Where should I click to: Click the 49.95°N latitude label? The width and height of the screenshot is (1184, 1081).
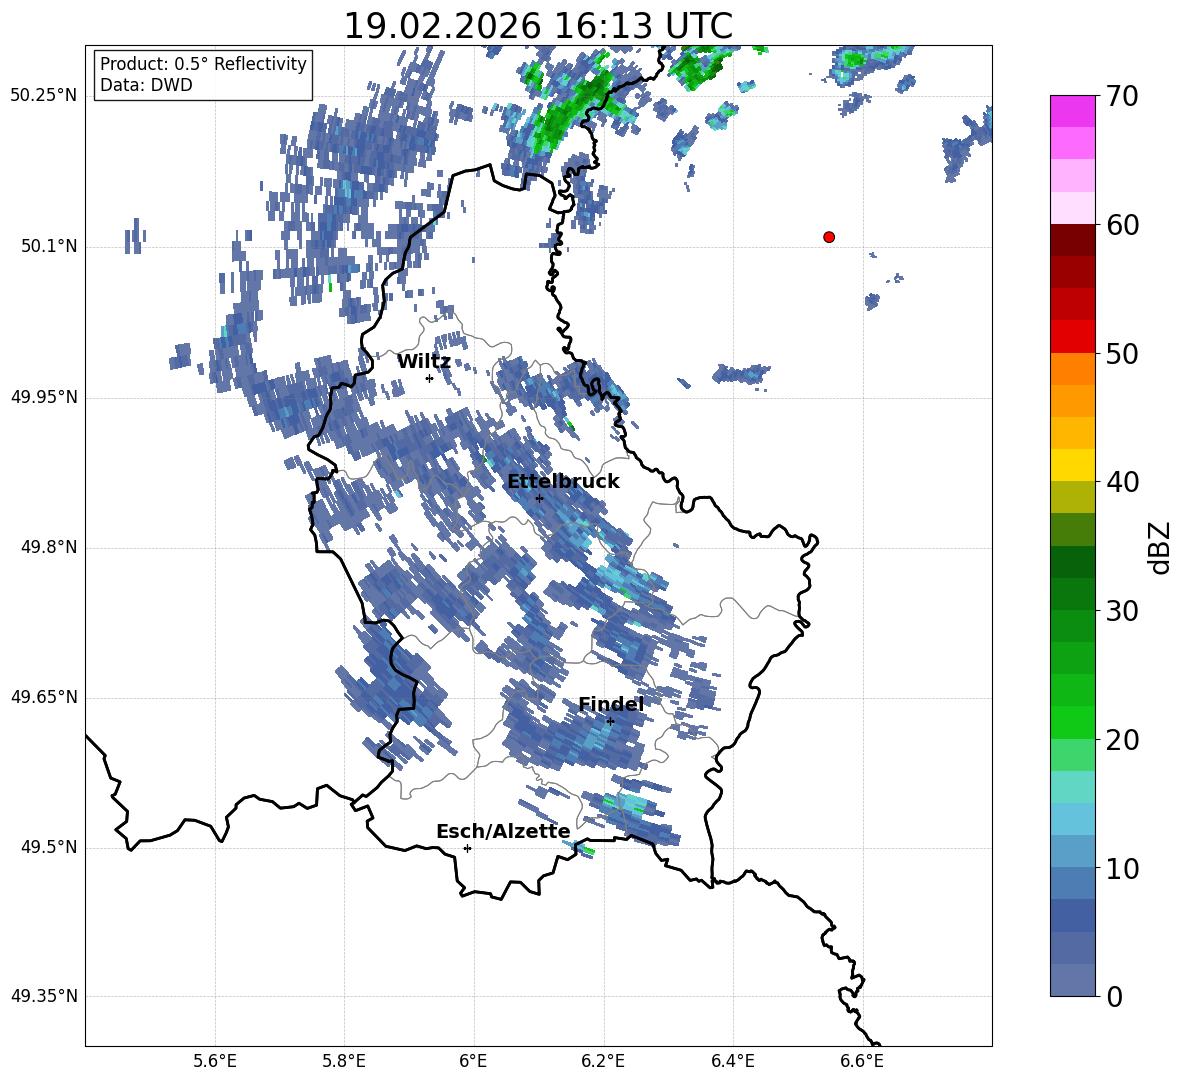[44, 396]
